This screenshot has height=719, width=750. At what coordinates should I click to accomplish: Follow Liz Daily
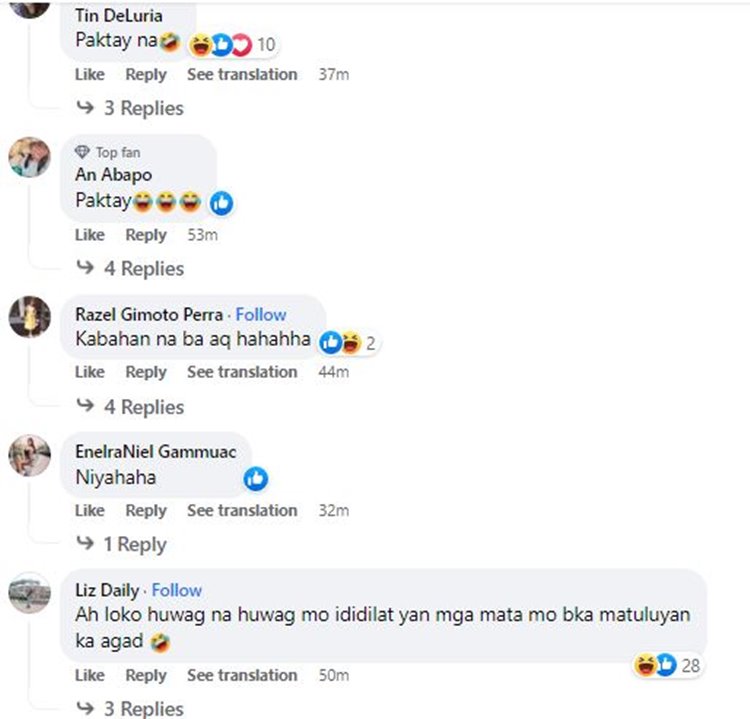(177, 590)
